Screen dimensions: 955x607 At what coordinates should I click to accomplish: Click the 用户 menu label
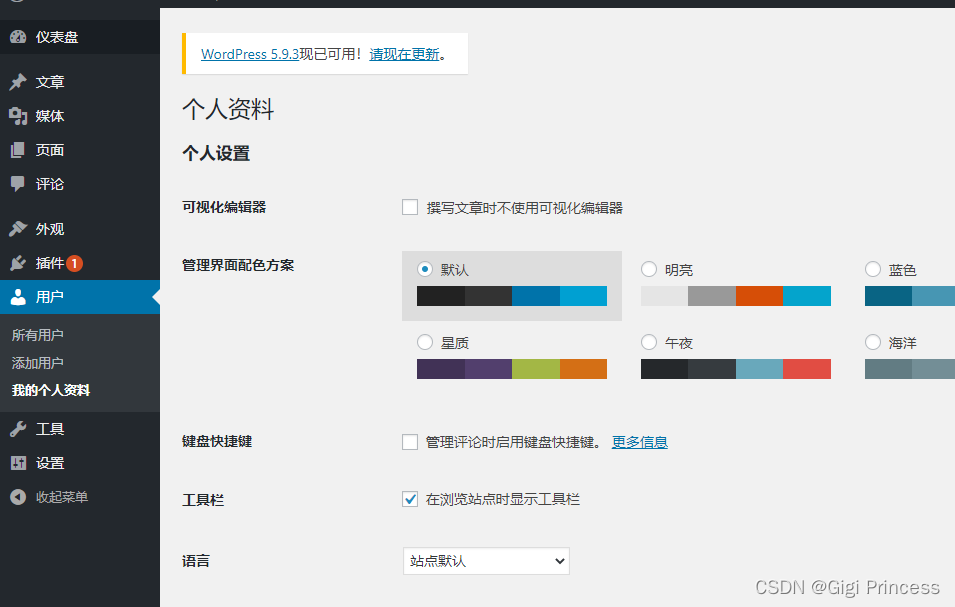[x=49, y=297]
